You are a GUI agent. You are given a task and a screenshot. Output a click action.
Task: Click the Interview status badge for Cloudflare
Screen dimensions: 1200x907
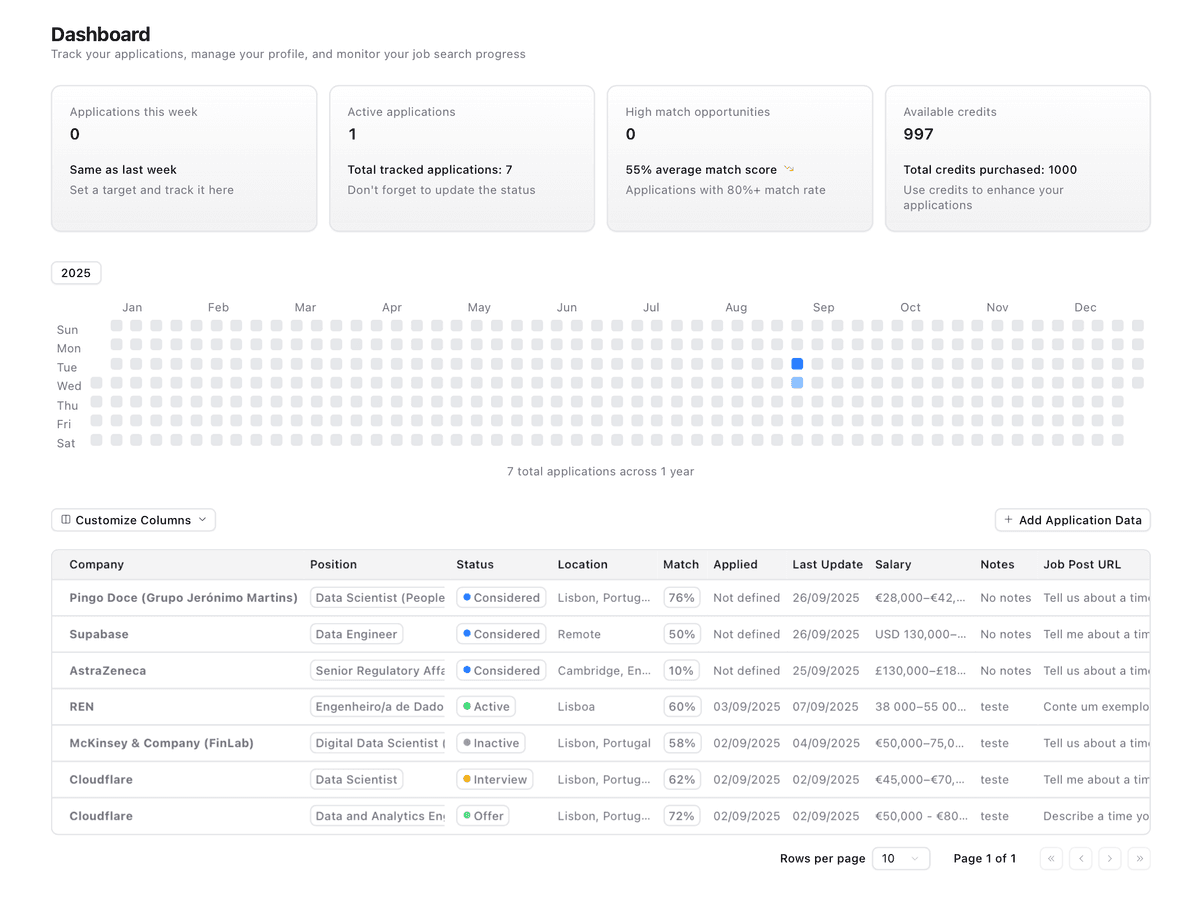(x=494, y=779)
